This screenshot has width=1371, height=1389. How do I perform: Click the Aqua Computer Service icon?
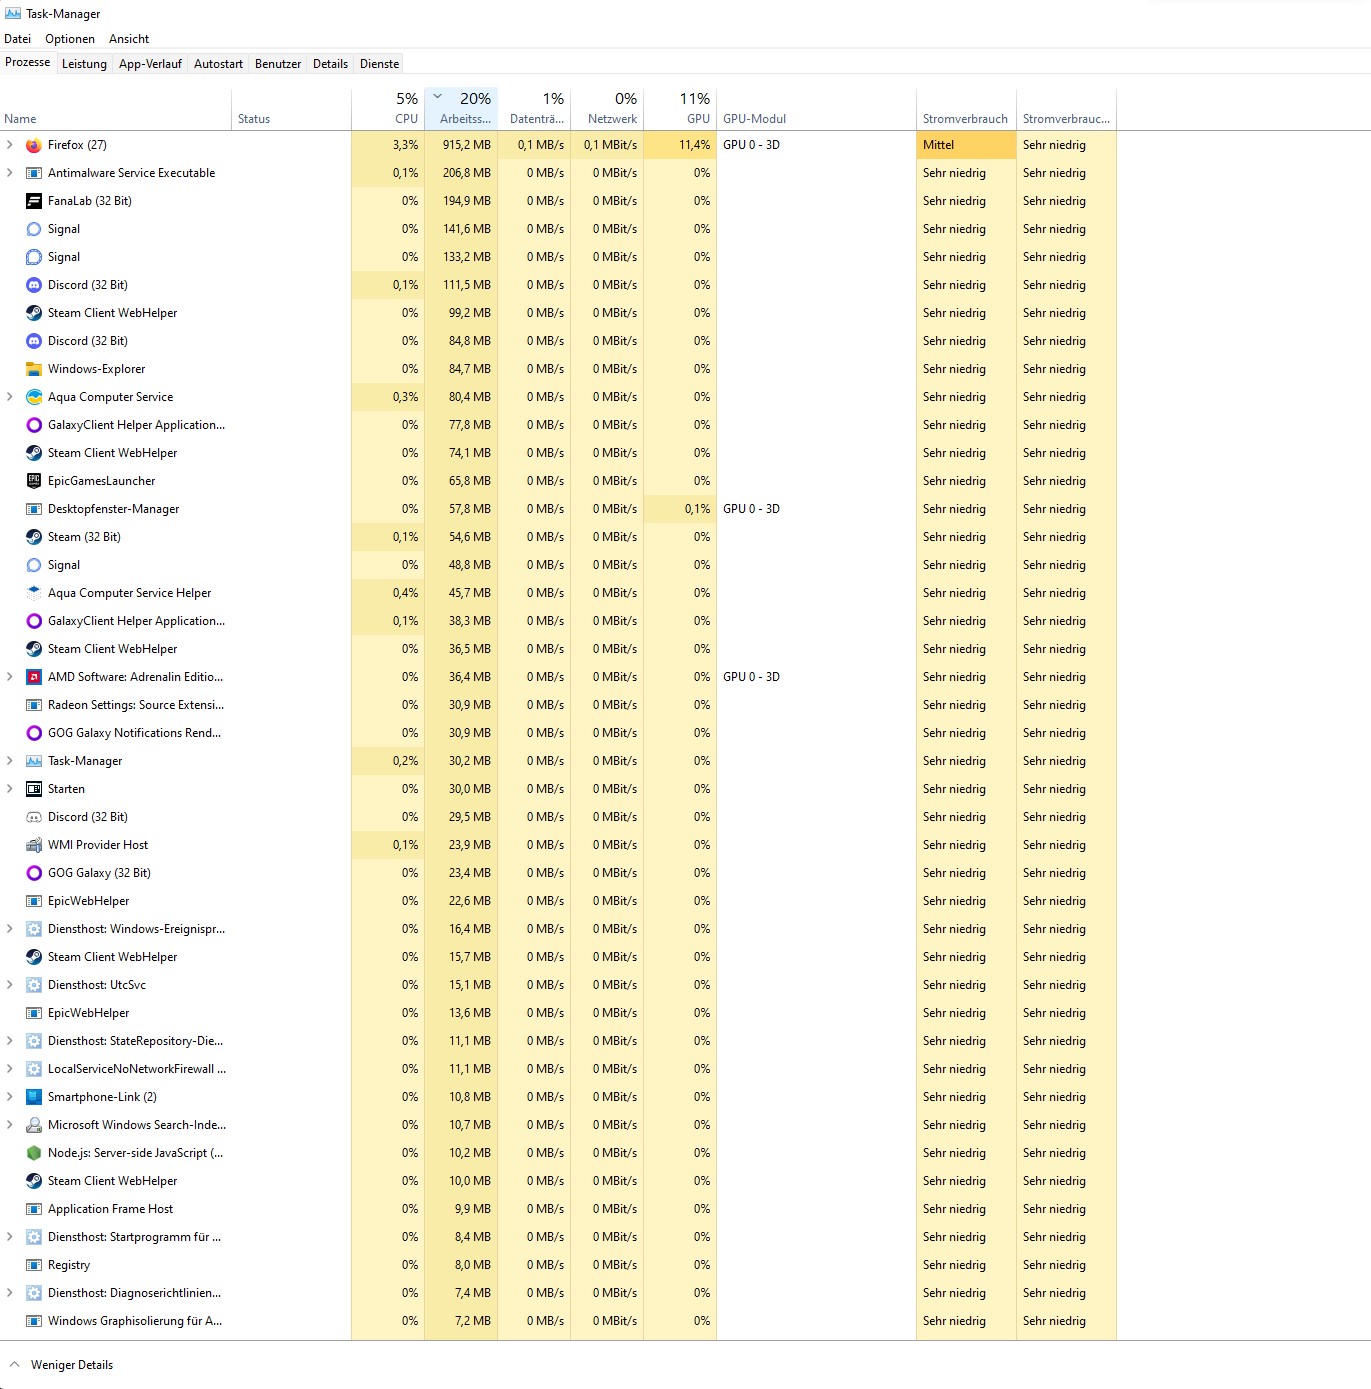tap(34, 397)
